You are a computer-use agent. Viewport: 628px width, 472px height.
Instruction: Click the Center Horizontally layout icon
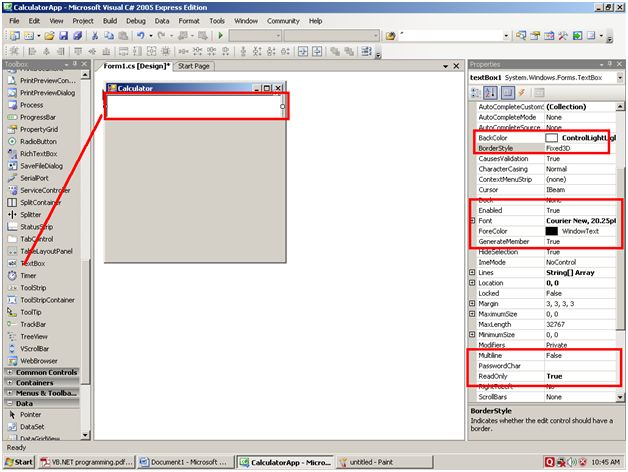click(x=303, y=51)
